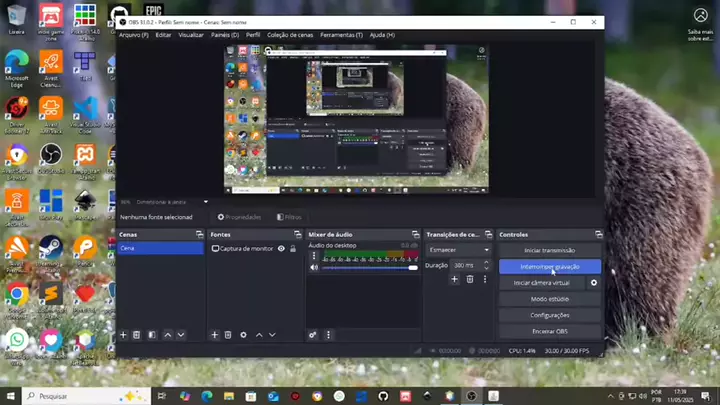
Task: Open the Arquivo menu
Action: [133, 35]
